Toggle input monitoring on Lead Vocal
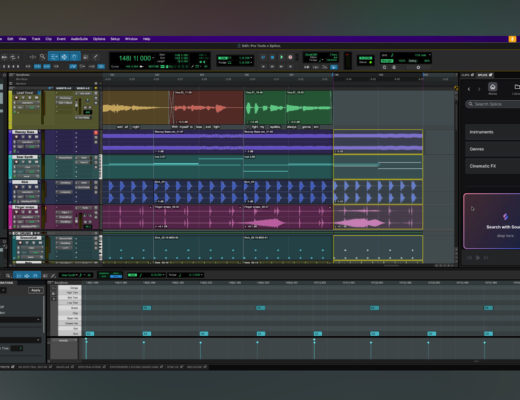Image resolution: width=520 pixels, height=400 pixels. tap(23, 98)
